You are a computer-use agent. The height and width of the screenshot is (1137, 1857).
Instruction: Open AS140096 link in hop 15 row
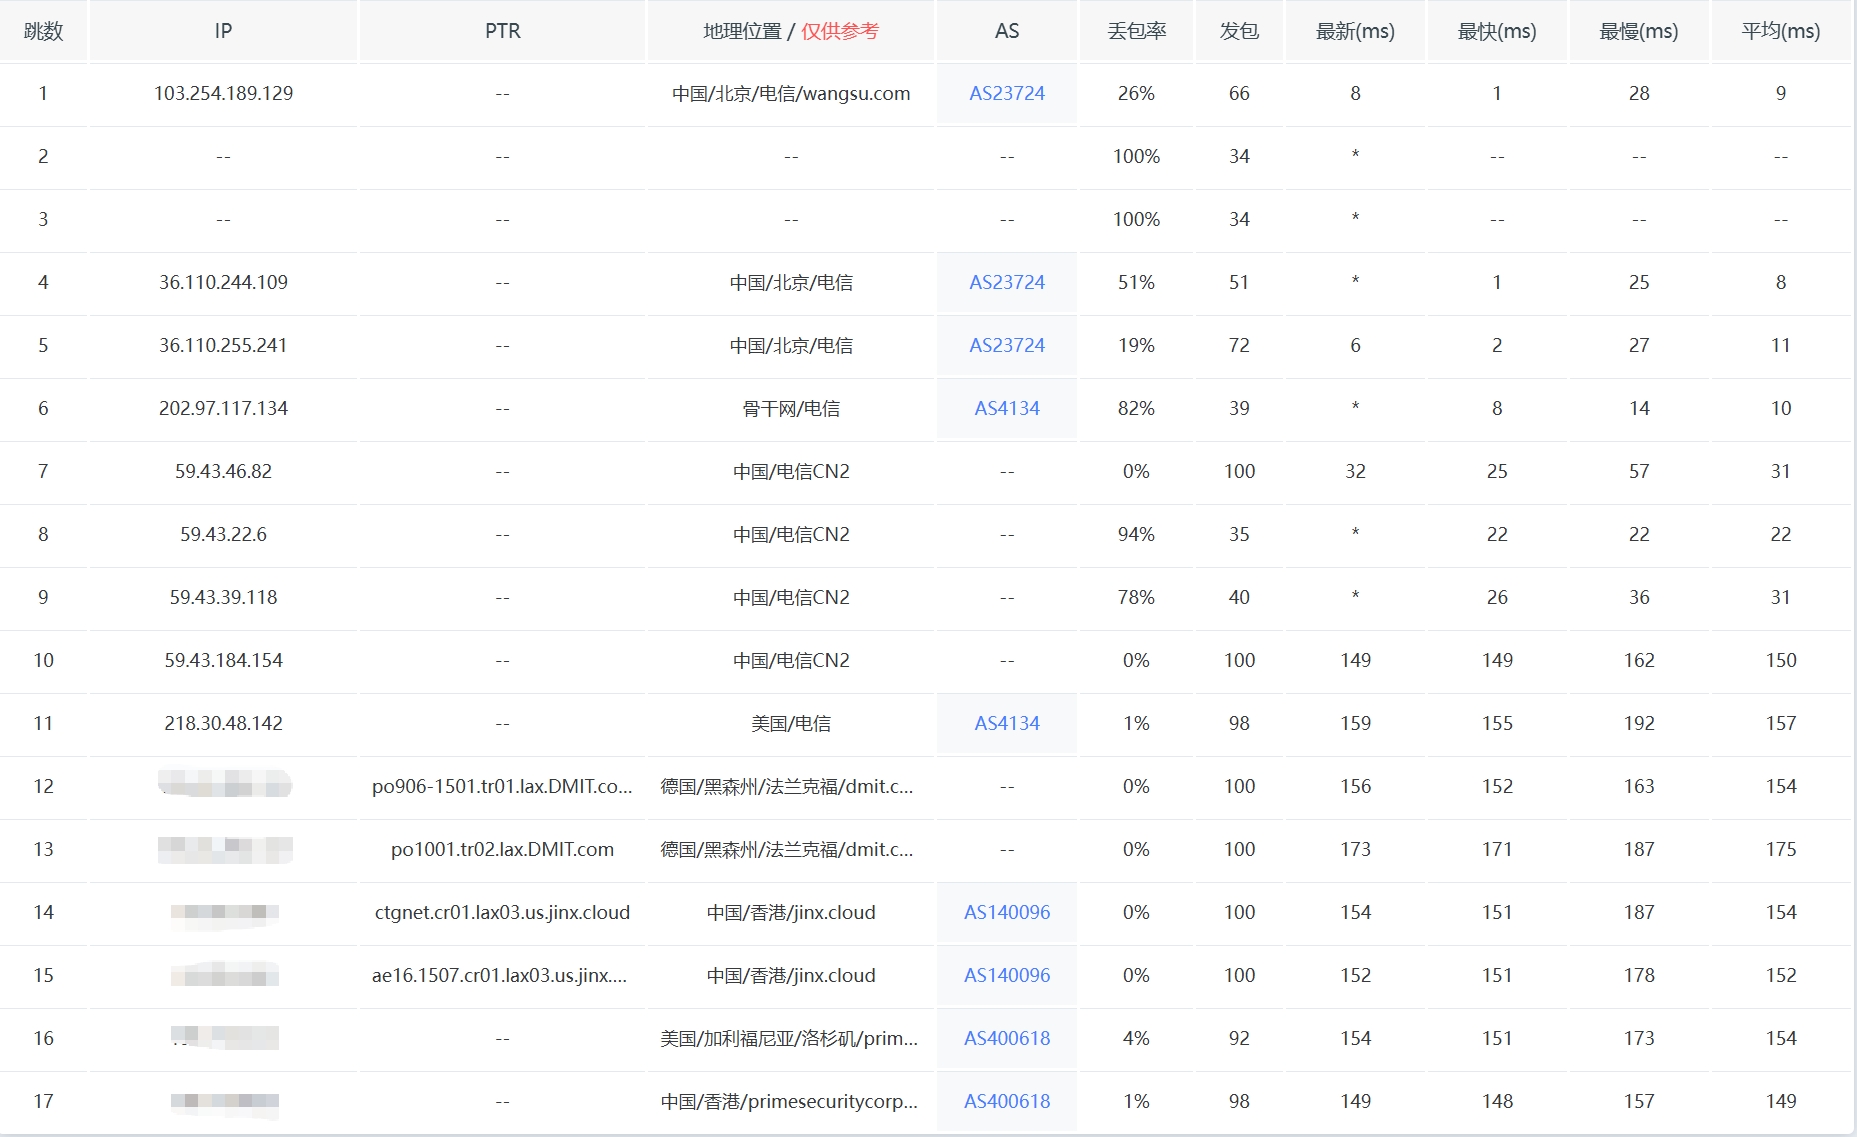tap(1007, 975)
